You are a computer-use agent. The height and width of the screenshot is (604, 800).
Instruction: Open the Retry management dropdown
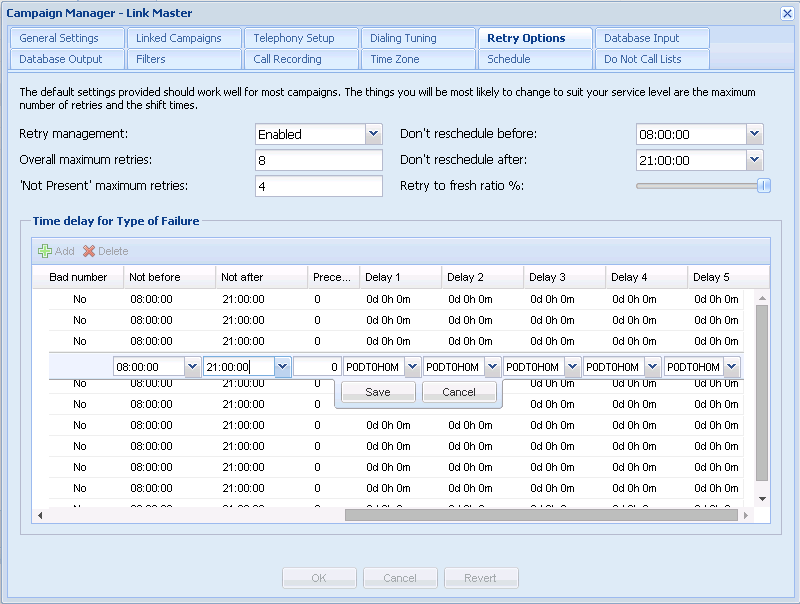coord(373,134)
